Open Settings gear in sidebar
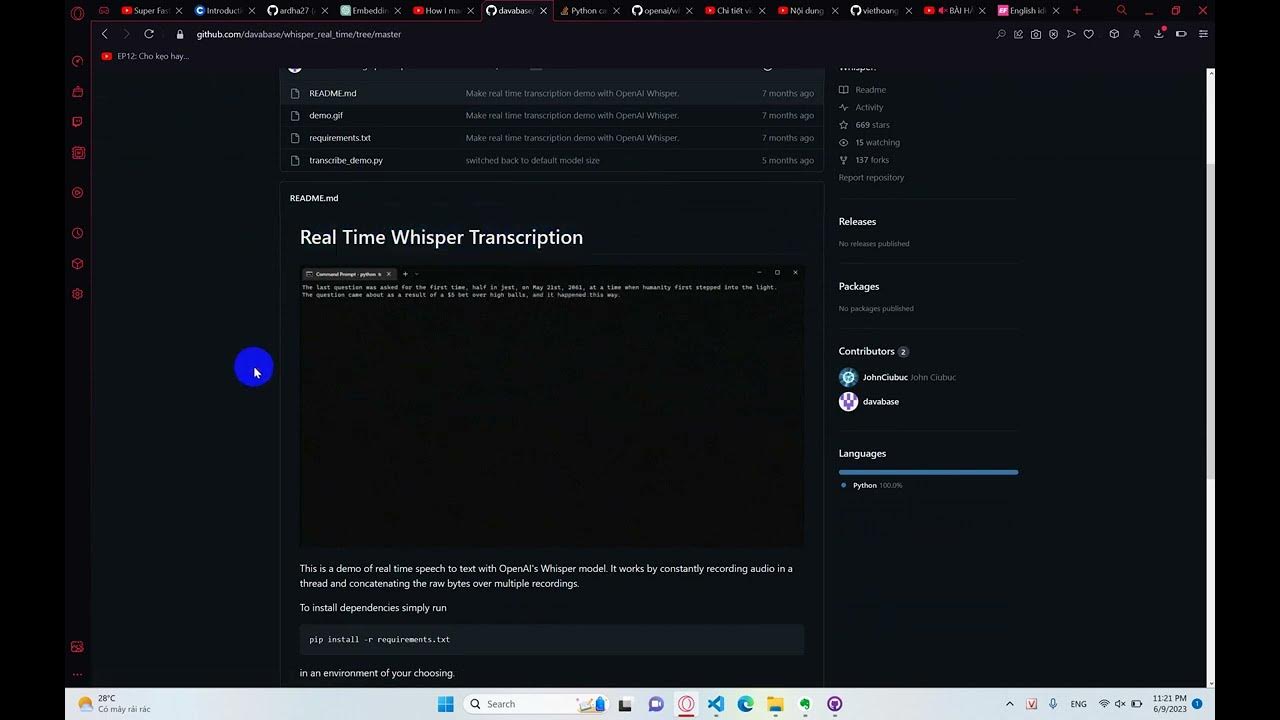This screenshot has width=1280, height=720. (78, 294)
